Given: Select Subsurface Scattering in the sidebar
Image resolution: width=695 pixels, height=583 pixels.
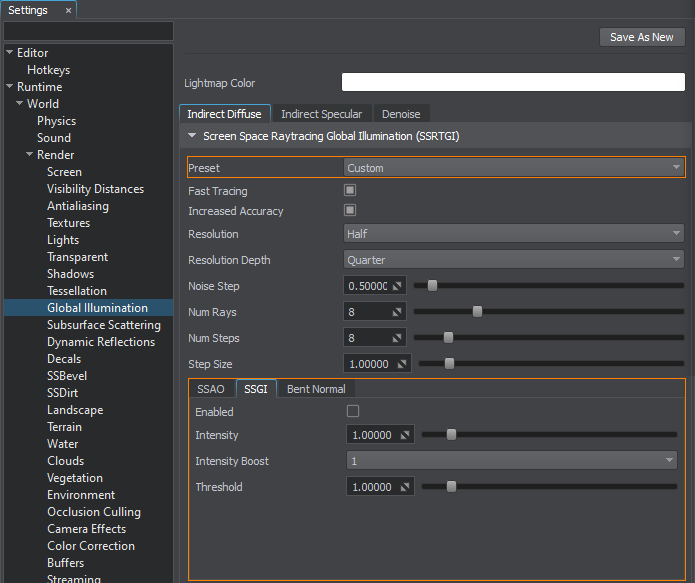Looking at the screenshot, I should click(x=103, y=325).
